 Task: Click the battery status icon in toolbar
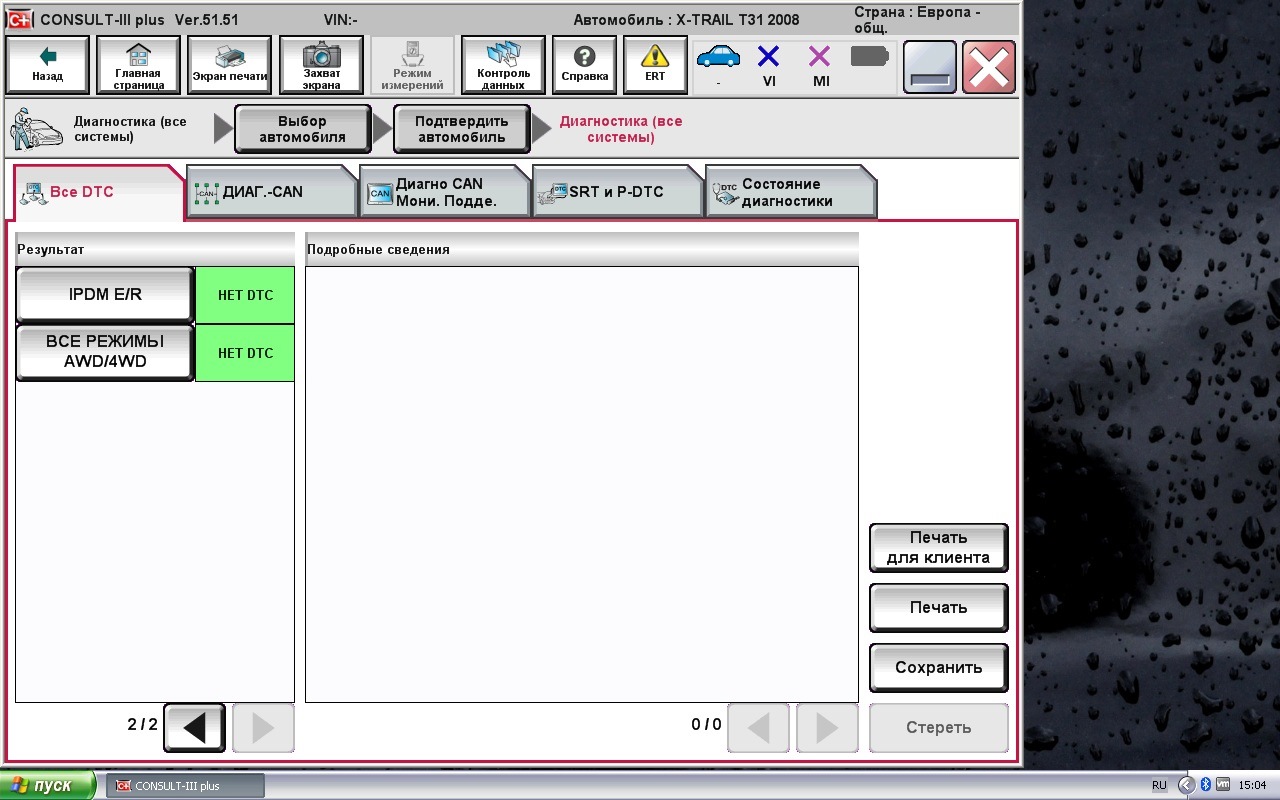pyautogui.click(x=870, y=57)
